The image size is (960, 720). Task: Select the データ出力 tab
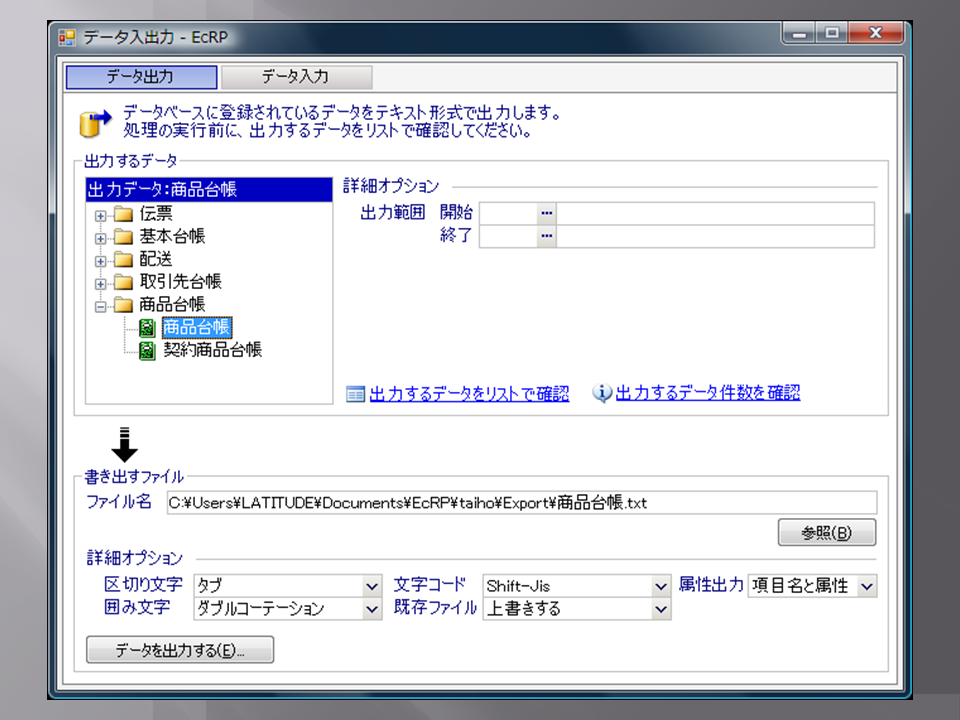point(141,77)
